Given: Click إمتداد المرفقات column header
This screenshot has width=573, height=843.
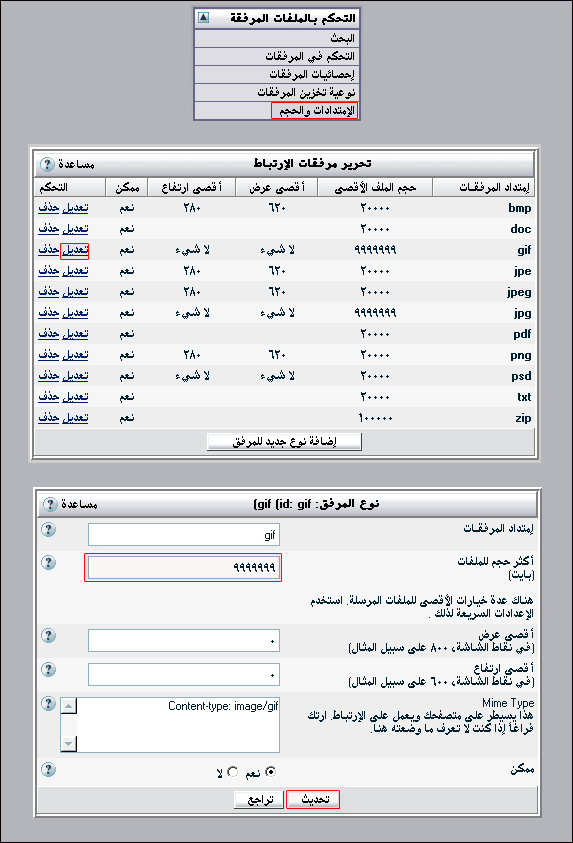Looking at the screenshot, I should point(483,187).
